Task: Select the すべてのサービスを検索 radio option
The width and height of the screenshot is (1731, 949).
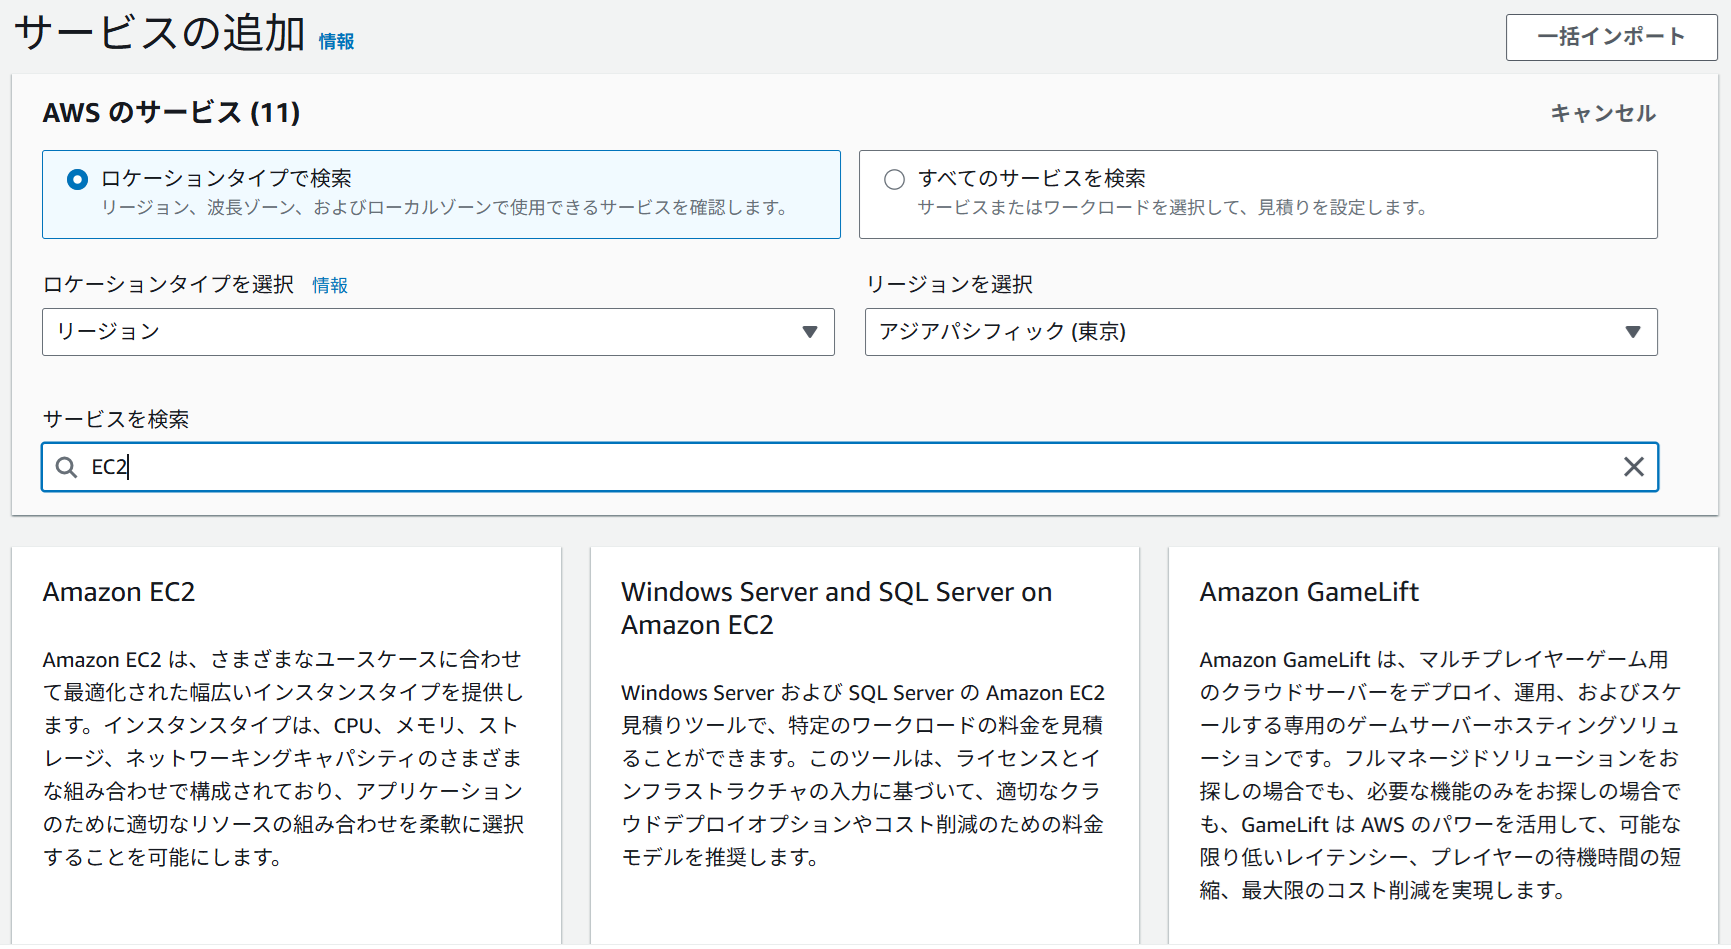Action: click(894, 179)
